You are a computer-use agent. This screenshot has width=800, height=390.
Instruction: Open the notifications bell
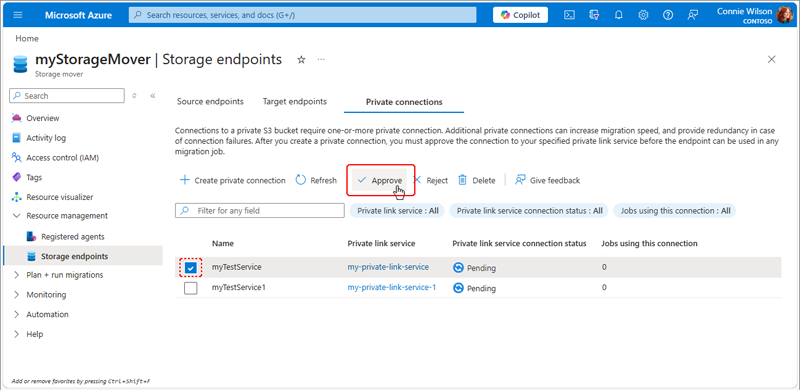point(619,15)
